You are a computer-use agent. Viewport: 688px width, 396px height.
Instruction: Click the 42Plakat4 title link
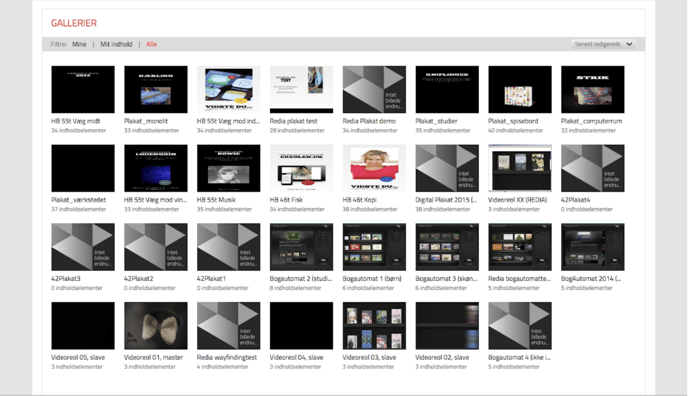point(576,200)
